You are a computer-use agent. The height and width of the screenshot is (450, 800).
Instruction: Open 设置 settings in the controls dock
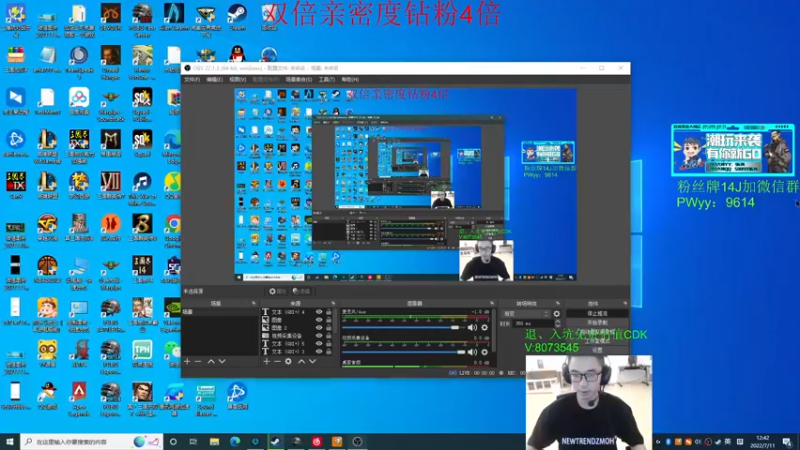(597, 351)
